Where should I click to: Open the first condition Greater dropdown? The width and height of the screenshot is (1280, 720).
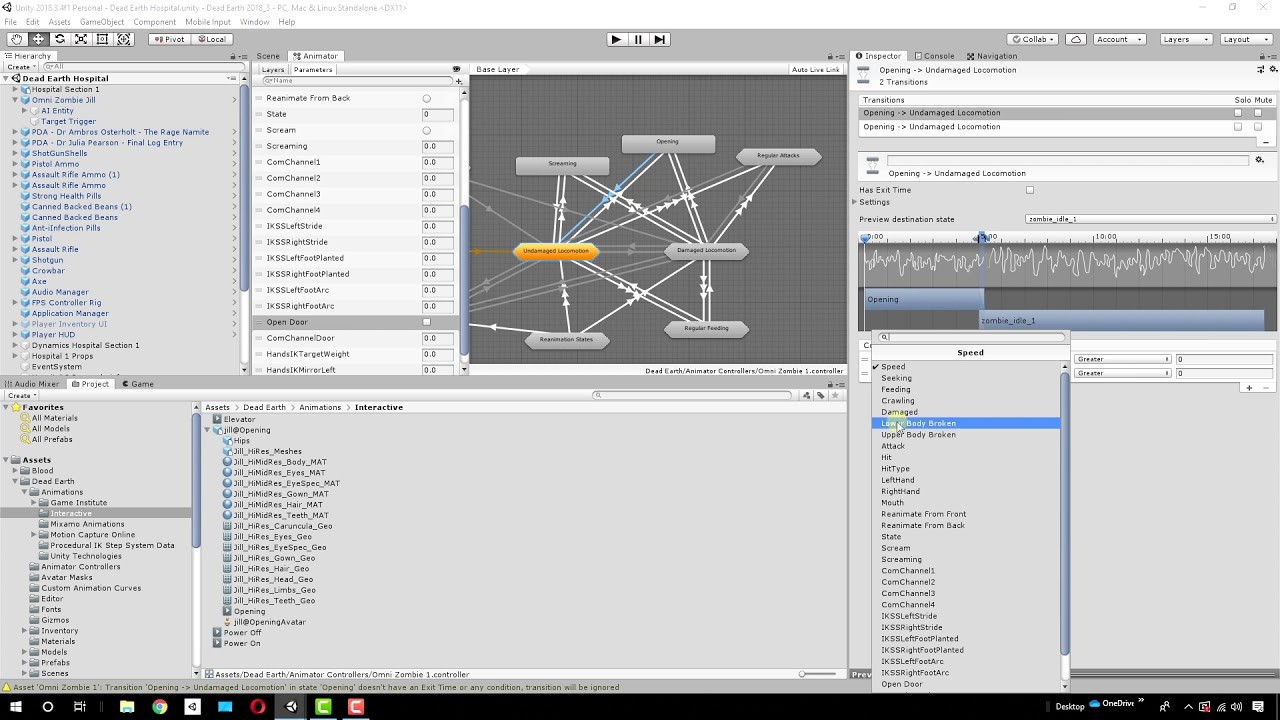1123,359
